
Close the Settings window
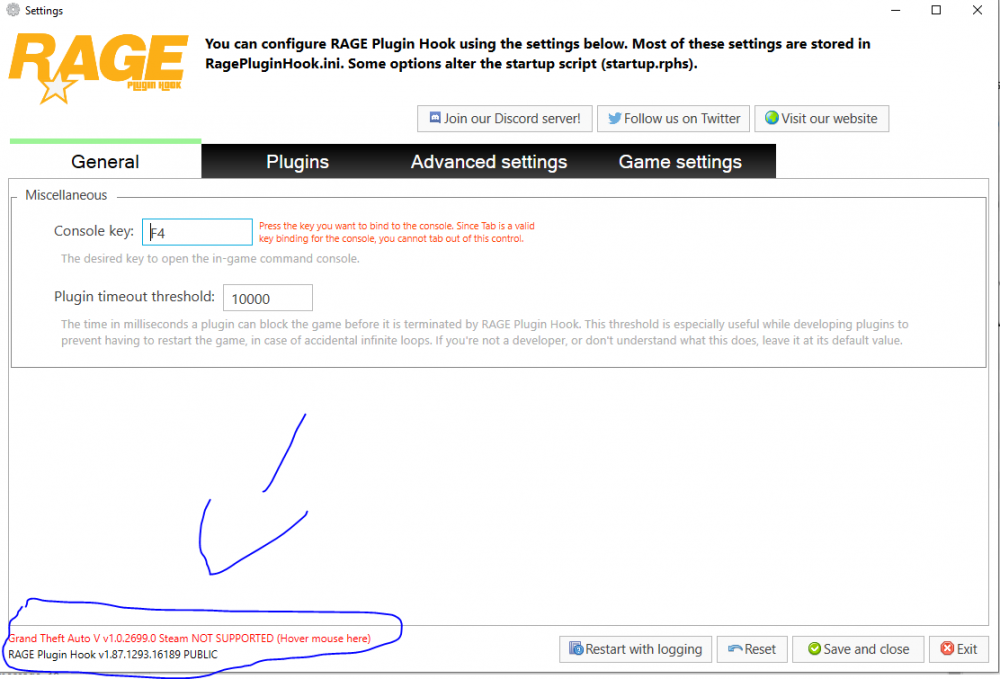click(977, 10)
